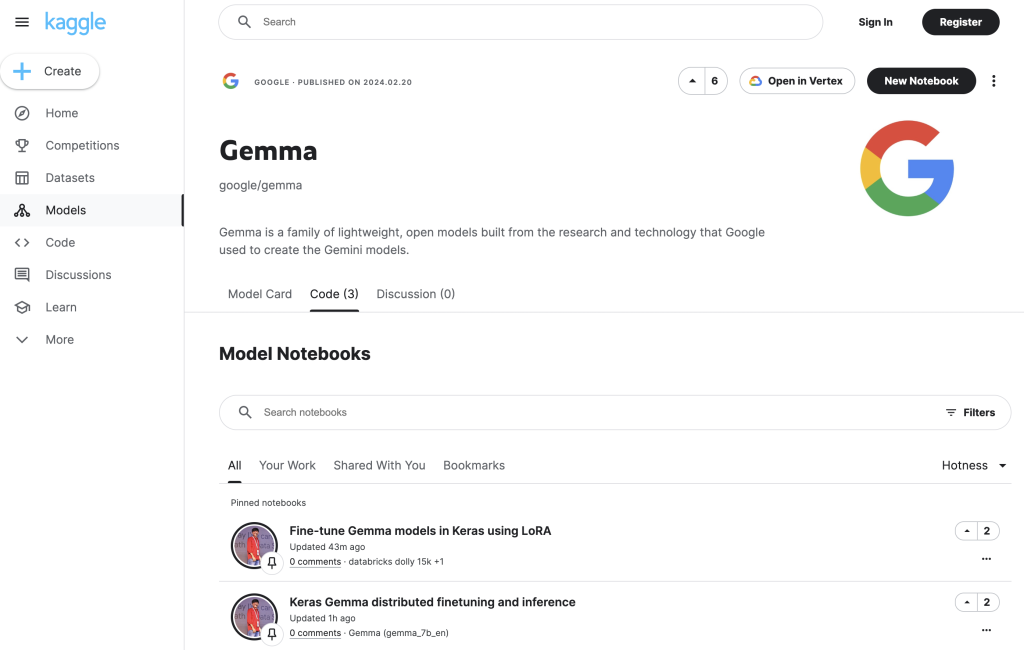
Task: Click the Open in Vertex button
Action: (x=797, y=81)
